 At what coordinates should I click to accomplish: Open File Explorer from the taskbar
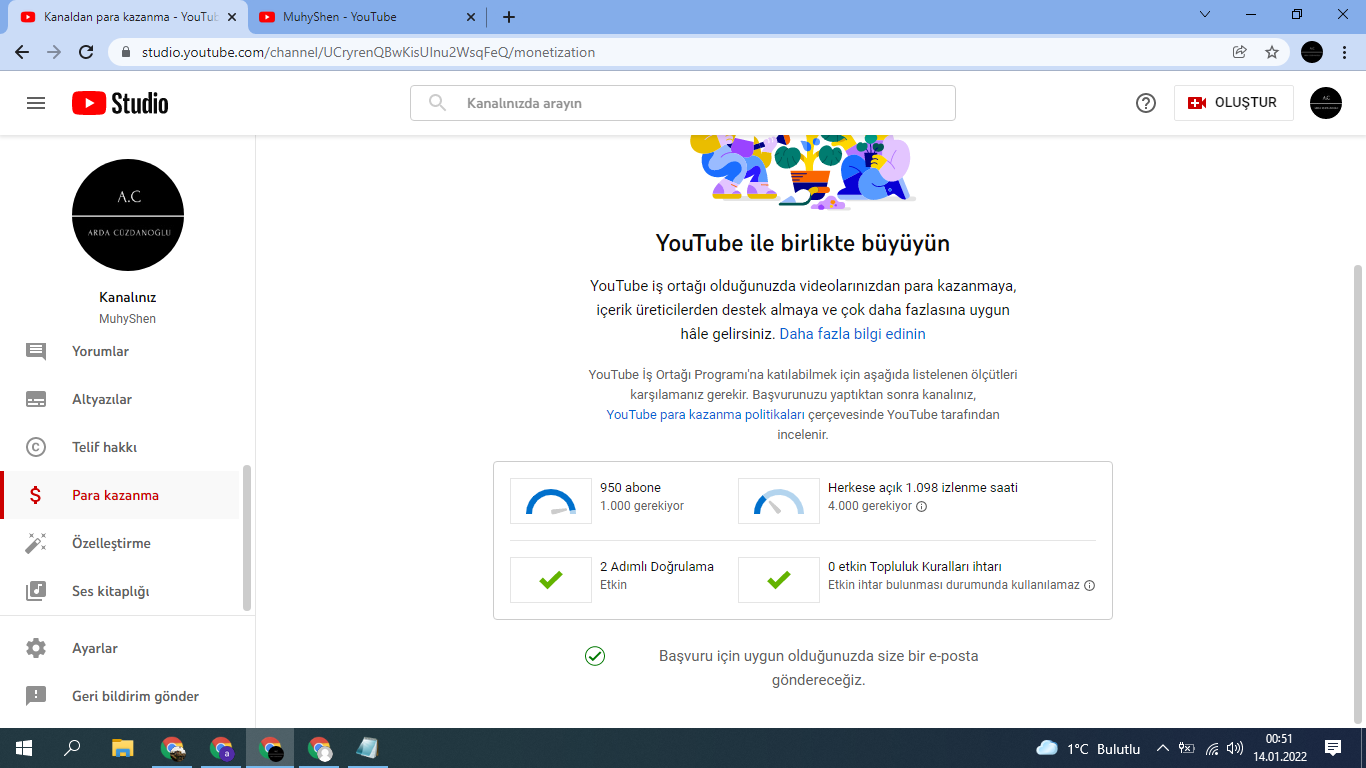coord(122,748)
